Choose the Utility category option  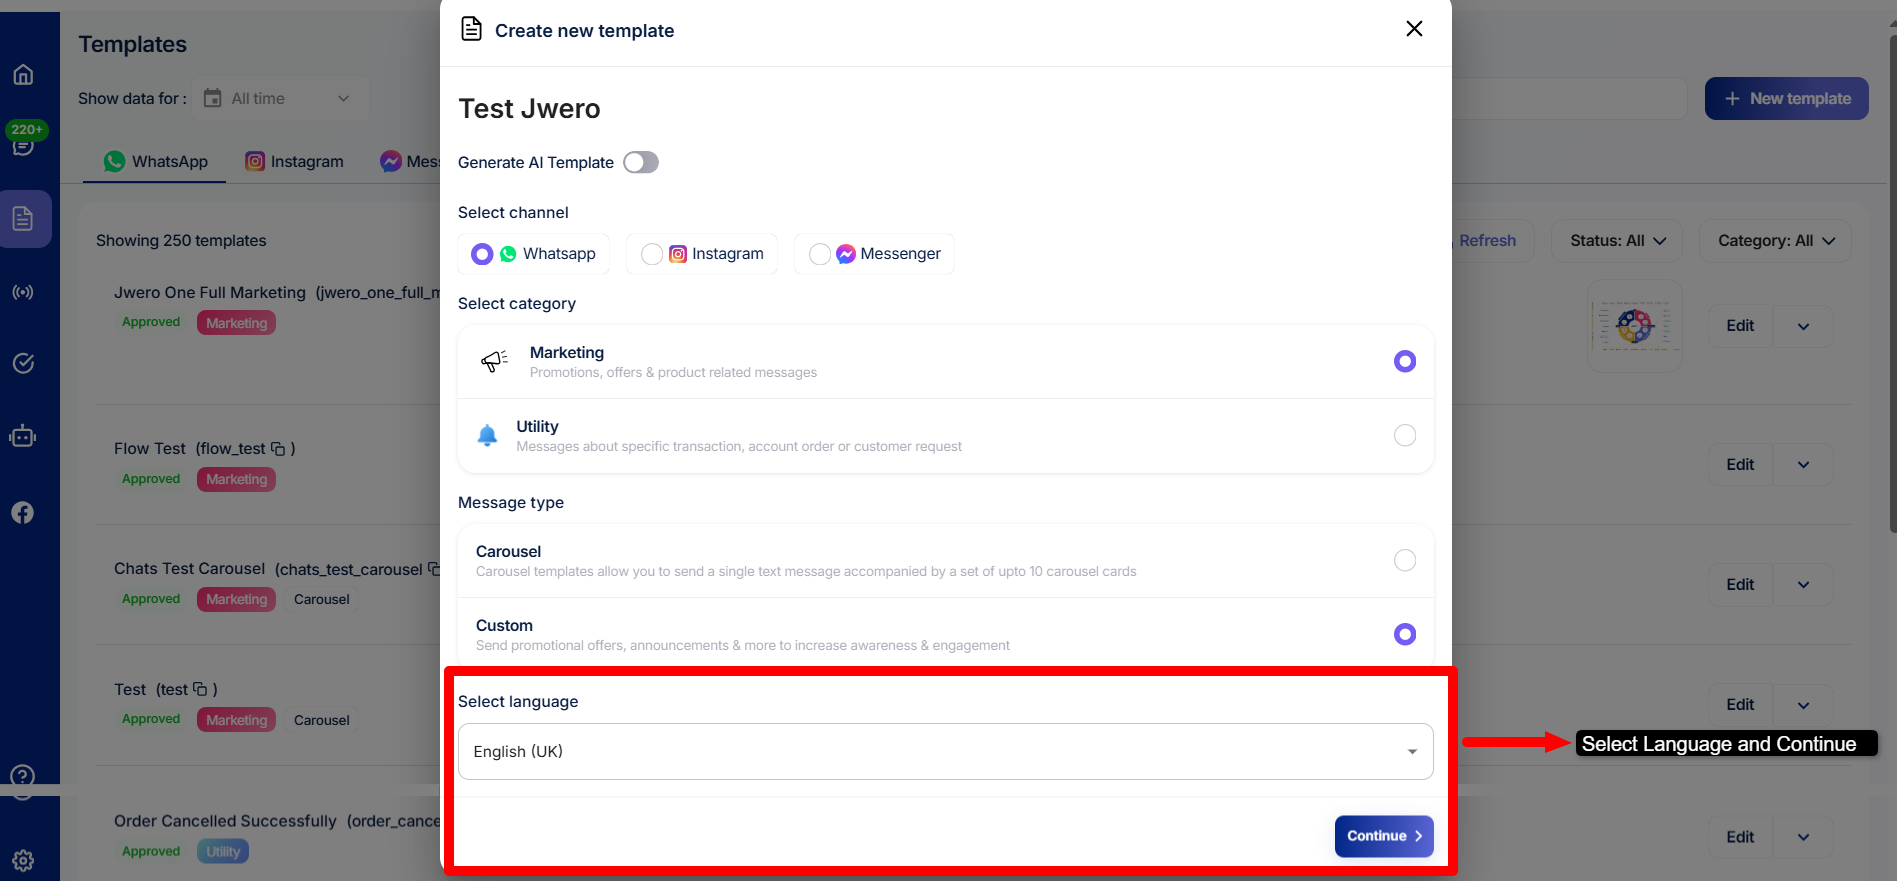(1404, 435)
